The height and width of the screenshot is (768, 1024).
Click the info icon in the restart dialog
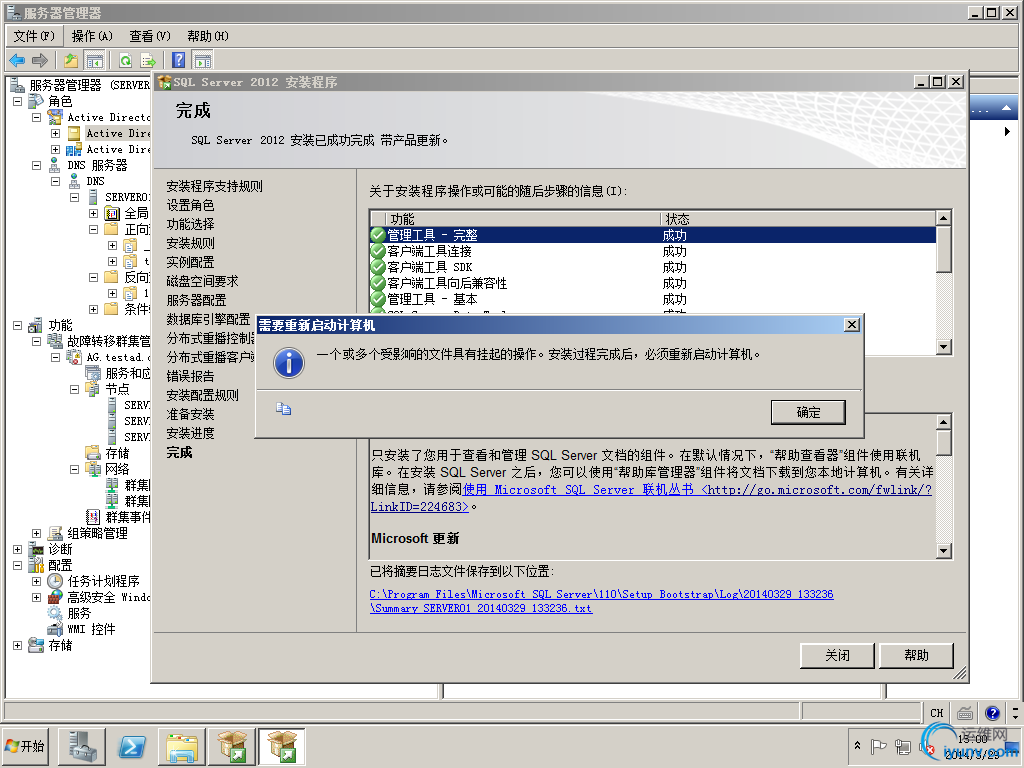[x=289, y=362]
